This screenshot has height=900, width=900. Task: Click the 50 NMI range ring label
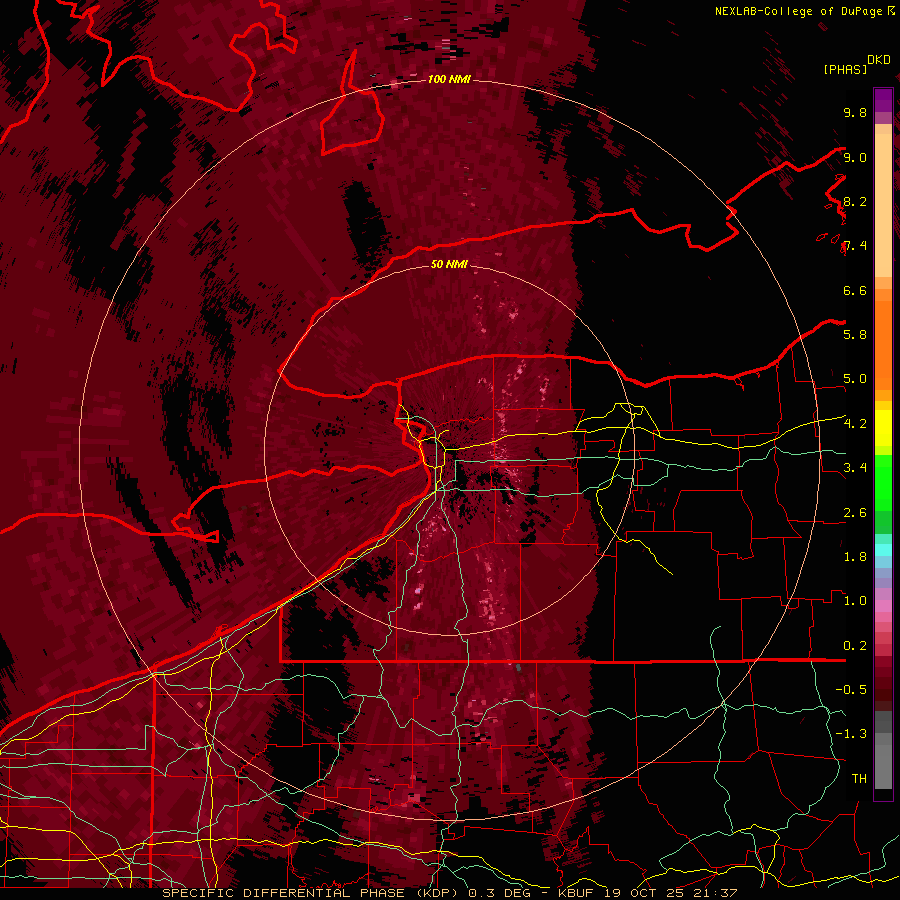pyautogui.click(x=449, y=264)
